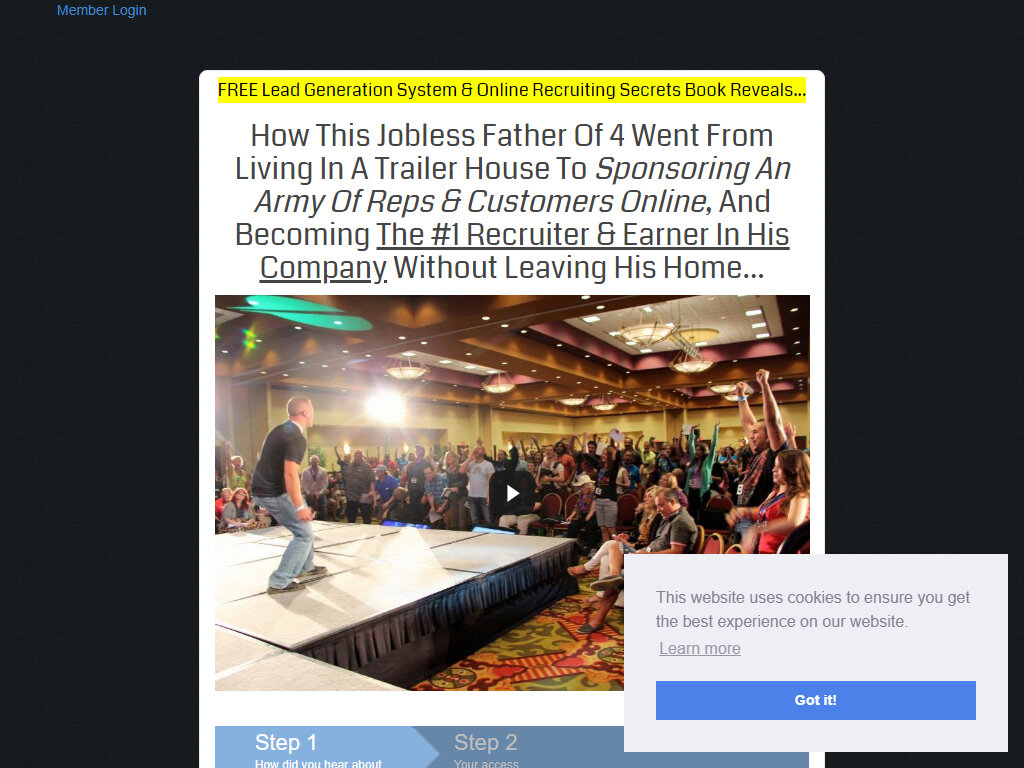Click the Step 1 arrow chevron divider
Screen dimensions: 1024x768
(x=426, y=747)
